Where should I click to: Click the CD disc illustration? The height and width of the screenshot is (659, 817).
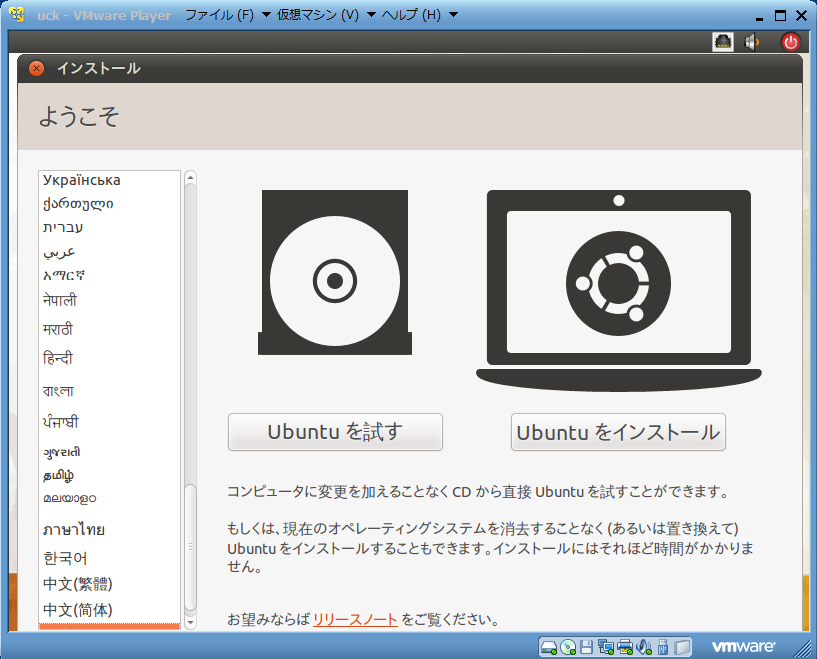335,272
